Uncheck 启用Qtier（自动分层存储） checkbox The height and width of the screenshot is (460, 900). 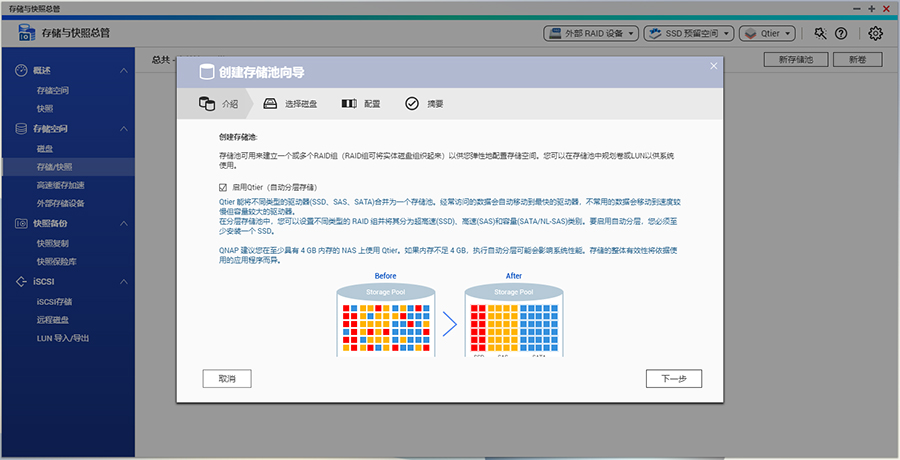[223, 187]
